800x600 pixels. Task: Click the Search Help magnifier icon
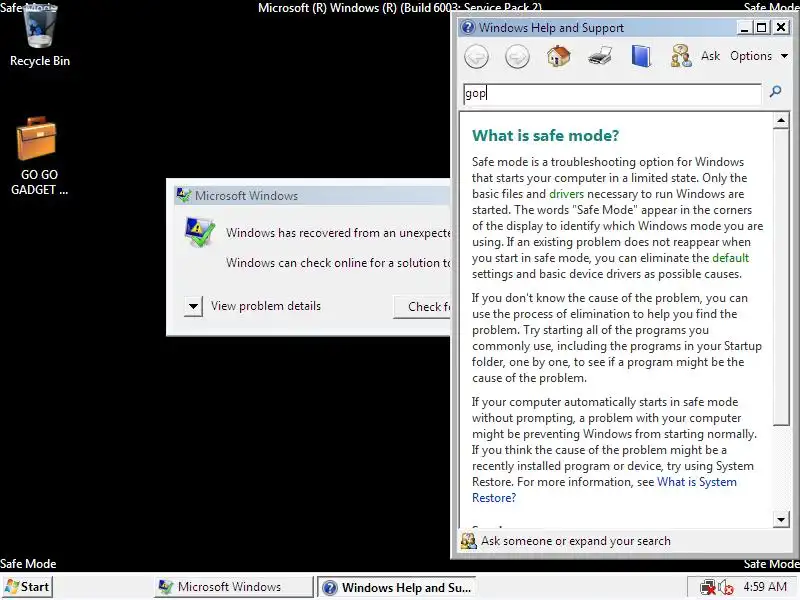point(776,92)
